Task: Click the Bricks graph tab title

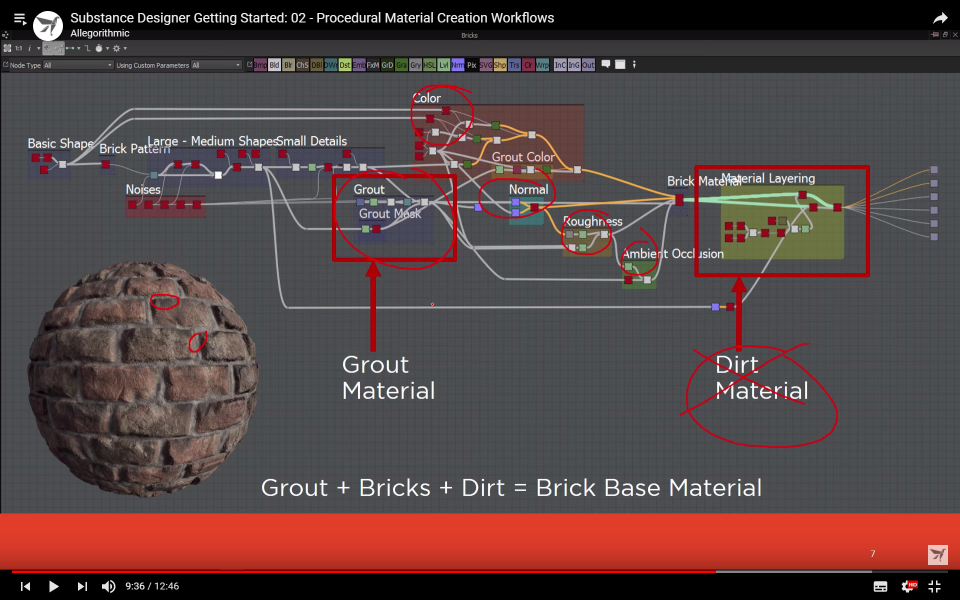Action: tap(470, 36)
